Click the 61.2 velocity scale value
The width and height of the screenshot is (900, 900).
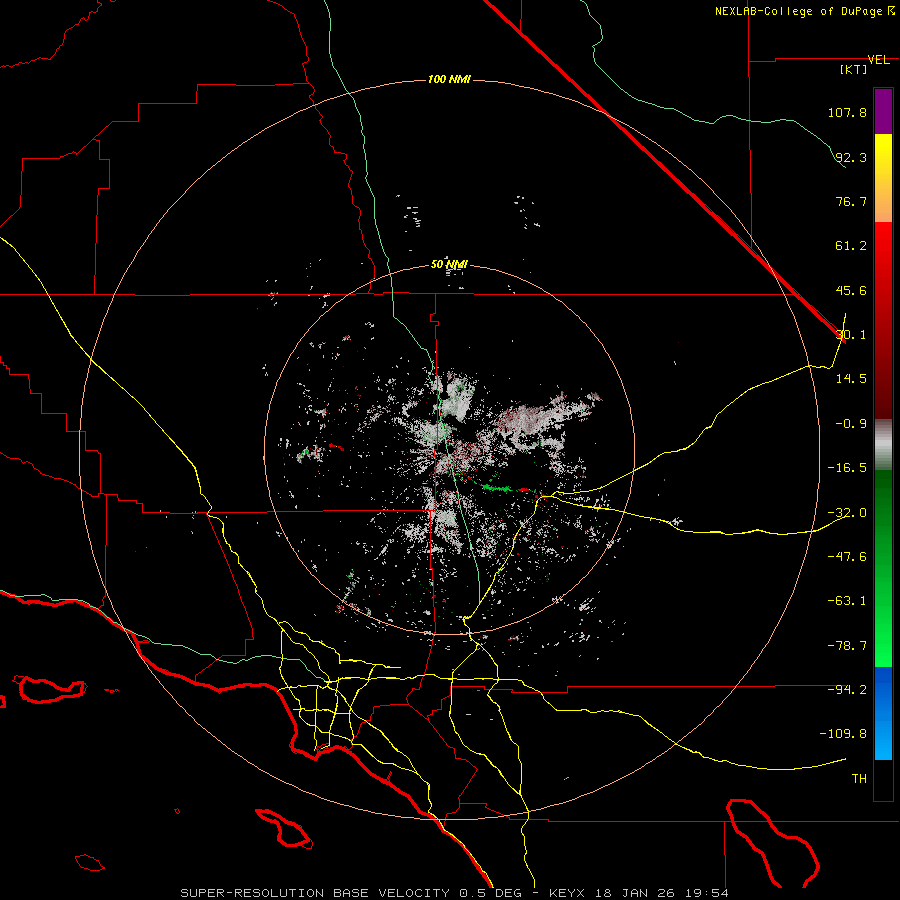[x=851, y=246]
